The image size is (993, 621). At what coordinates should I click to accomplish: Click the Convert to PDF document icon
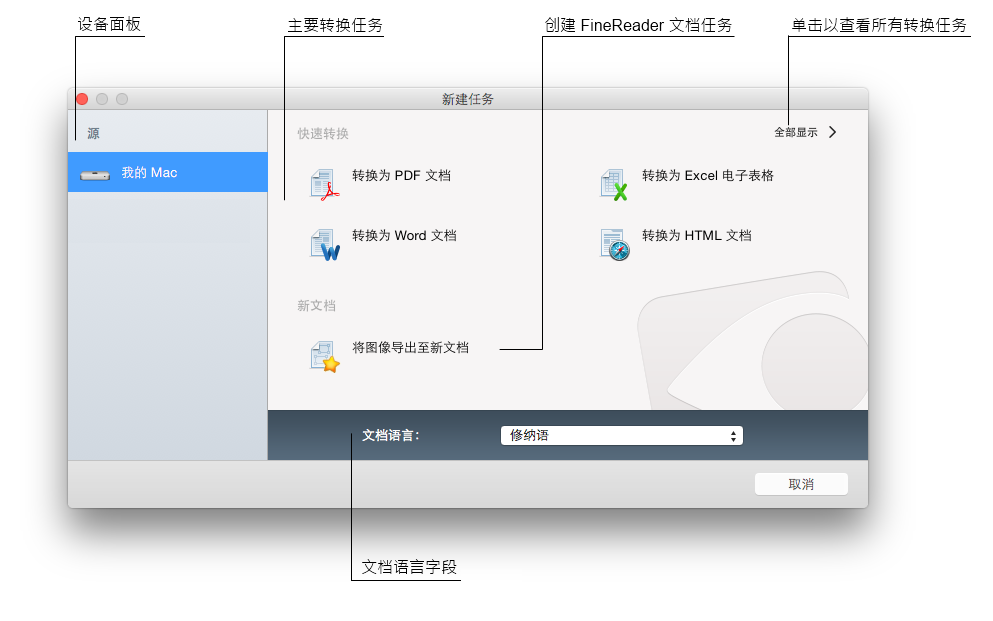(x=325, y=185)
